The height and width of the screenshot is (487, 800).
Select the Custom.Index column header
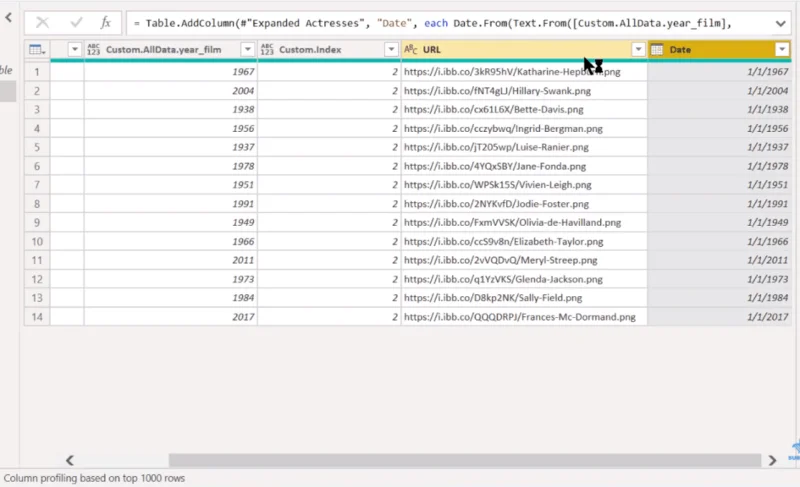[x=329, y=49]
